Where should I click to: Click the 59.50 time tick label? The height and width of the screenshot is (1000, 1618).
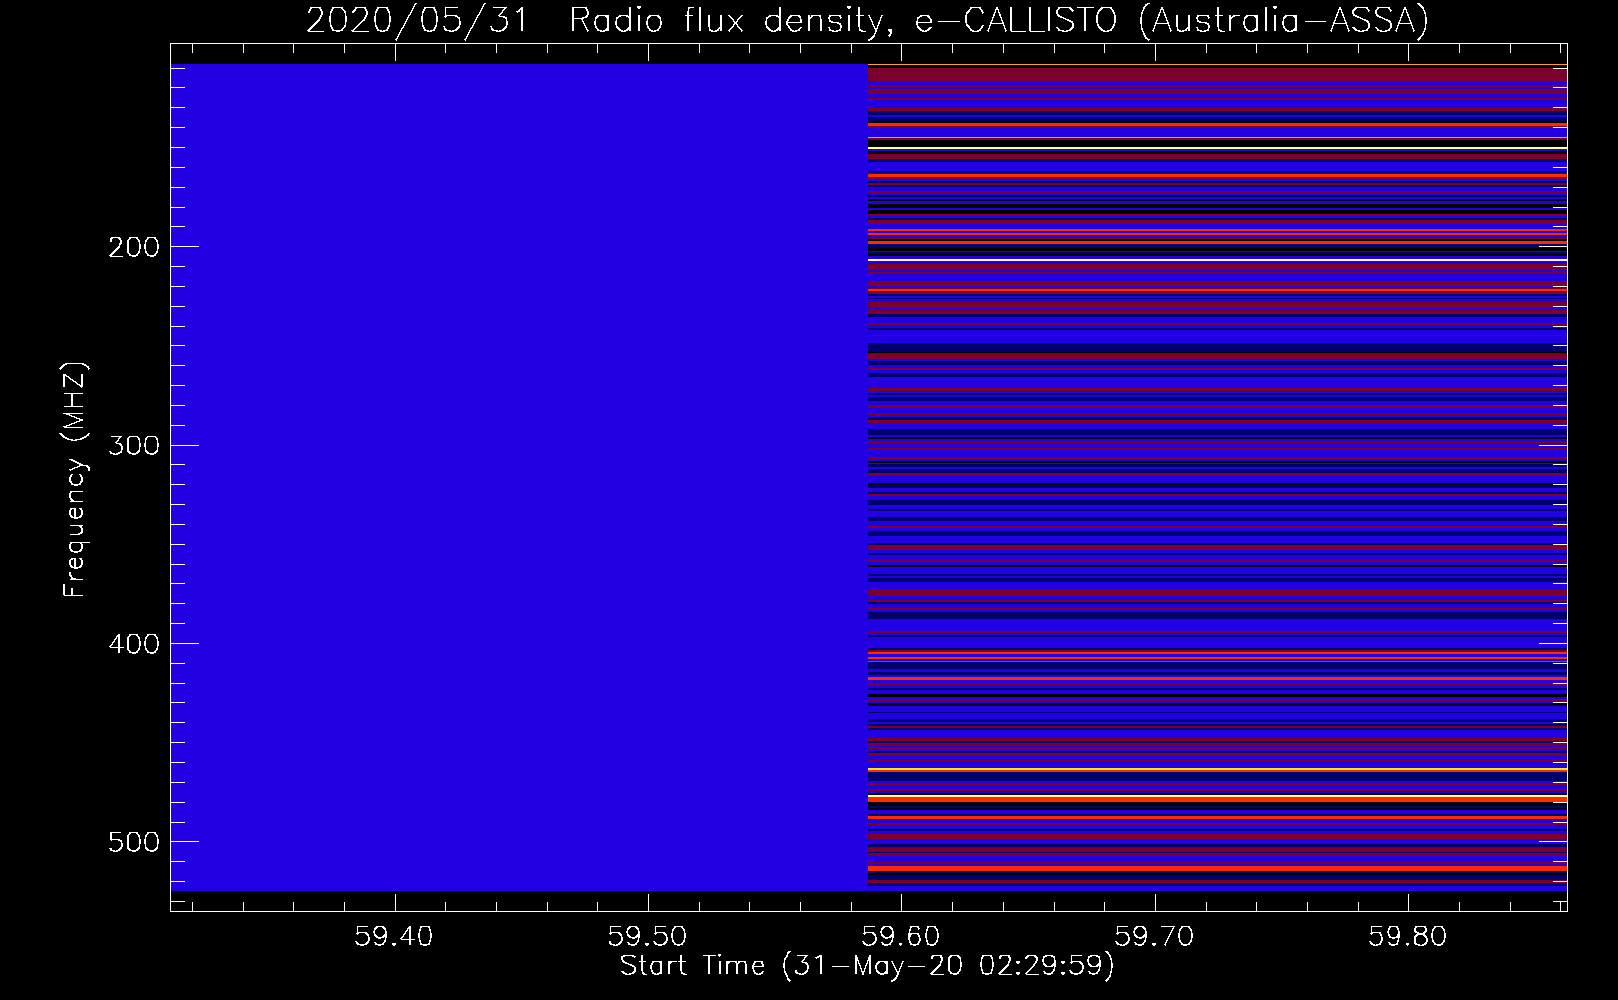(x=649, y=937)
